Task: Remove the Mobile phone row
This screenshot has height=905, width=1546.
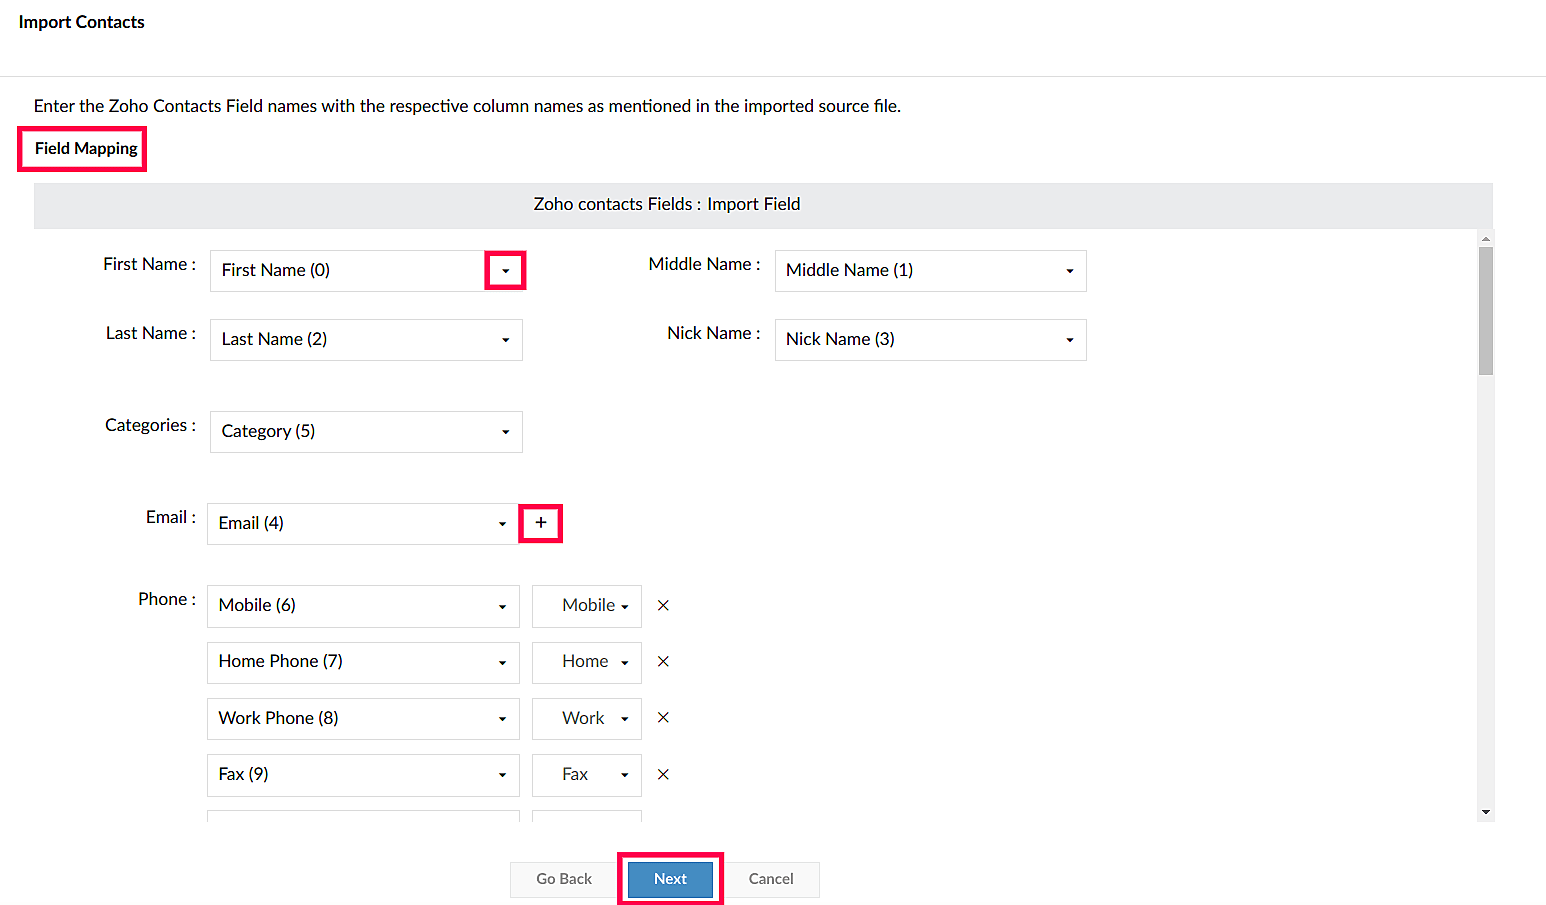Action: 663,606
